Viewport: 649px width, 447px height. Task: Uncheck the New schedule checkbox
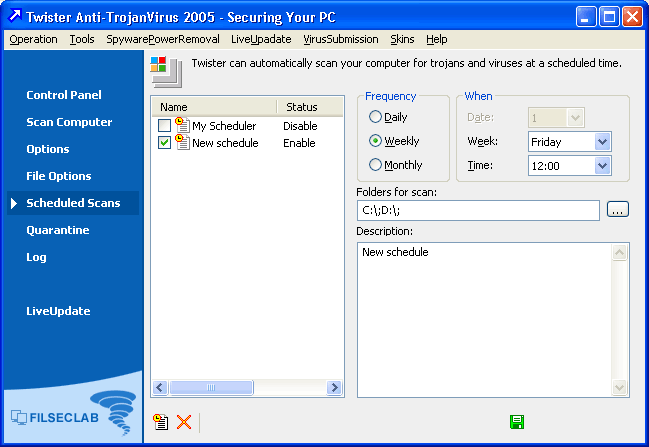(x=165, y=143)
